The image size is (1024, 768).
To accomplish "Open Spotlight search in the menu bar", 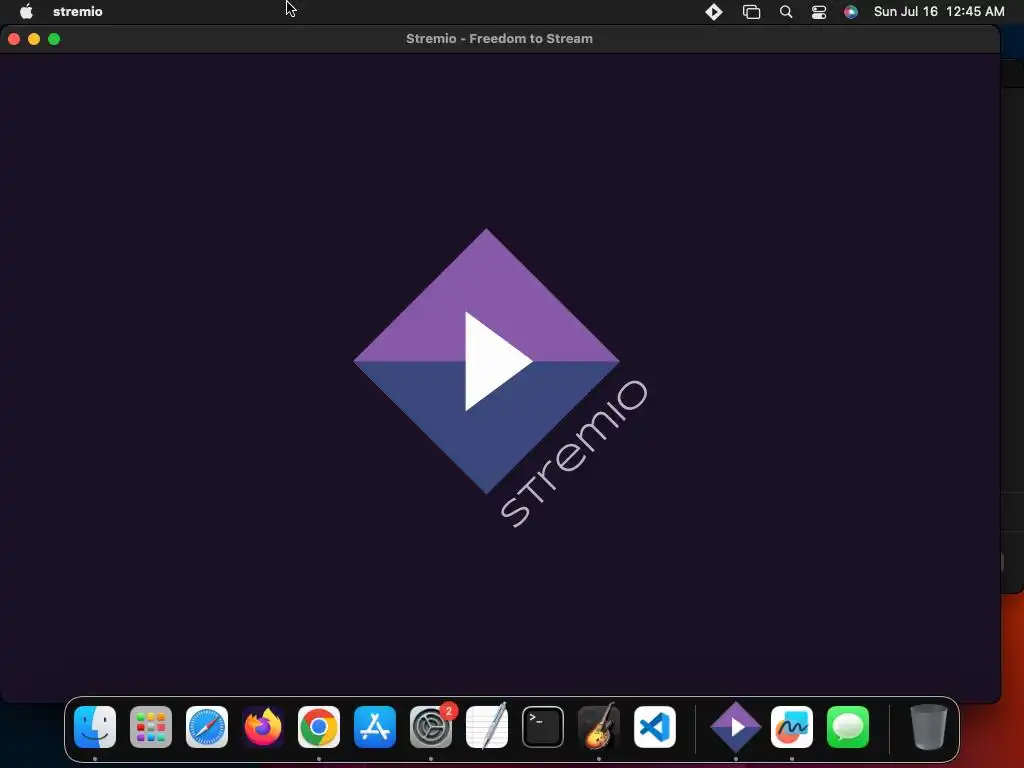I will click(x=786, y=12).
